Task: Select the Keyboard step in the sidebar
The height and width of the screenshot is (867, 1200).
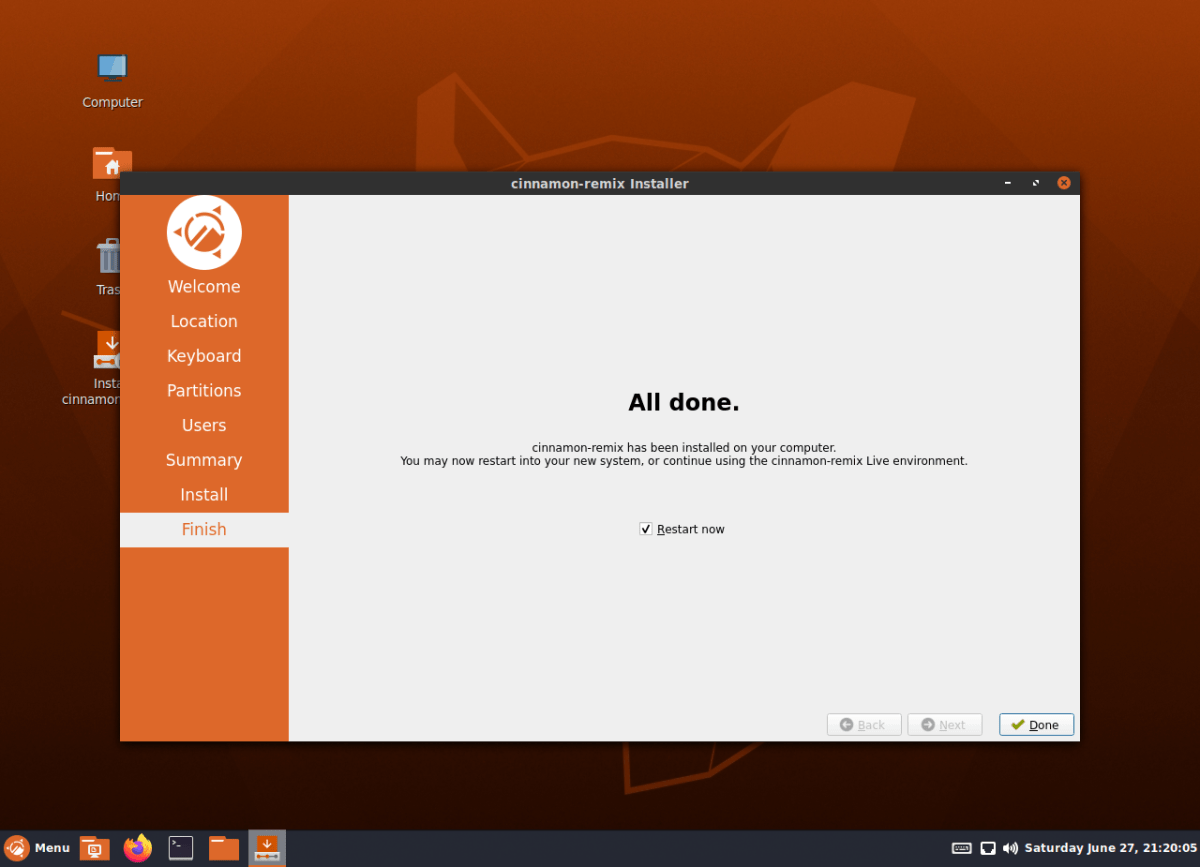Action: (x=204, y=356)
